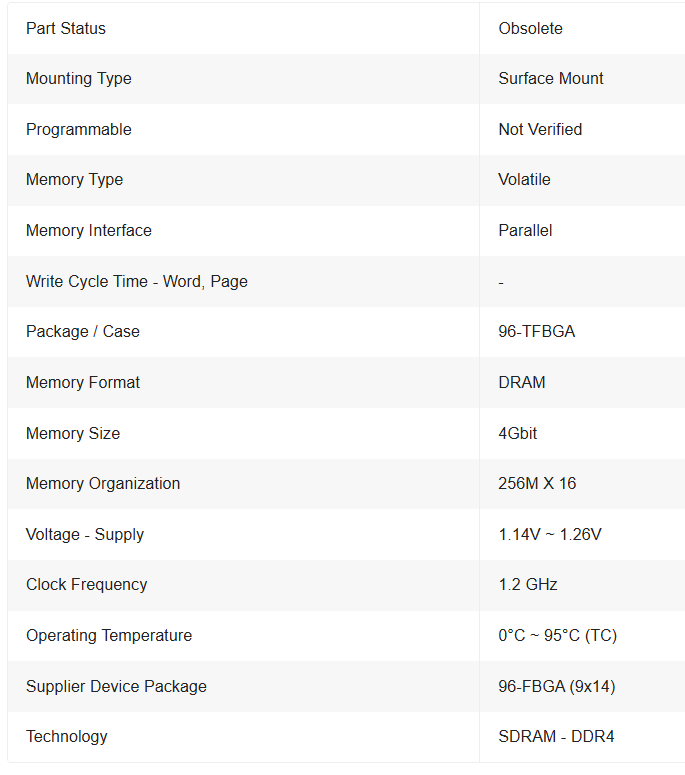685x775 pixels.
Task: Click the Mounting Type attribute label
Action: coord(79,79)
